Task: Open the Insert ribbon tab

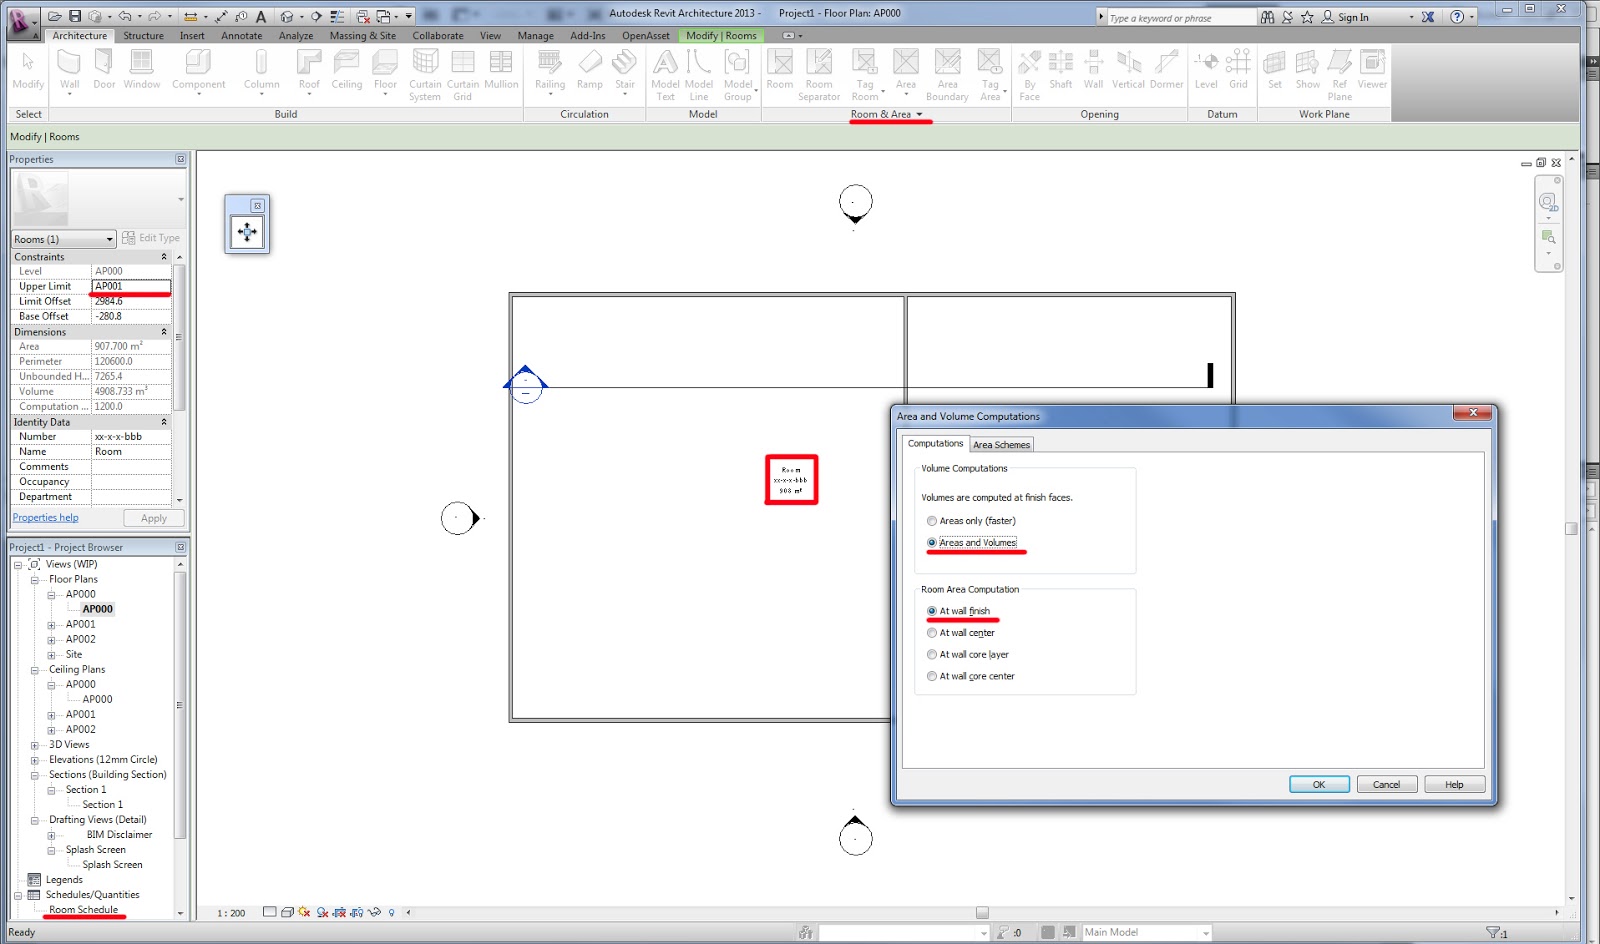Action: 192,35
